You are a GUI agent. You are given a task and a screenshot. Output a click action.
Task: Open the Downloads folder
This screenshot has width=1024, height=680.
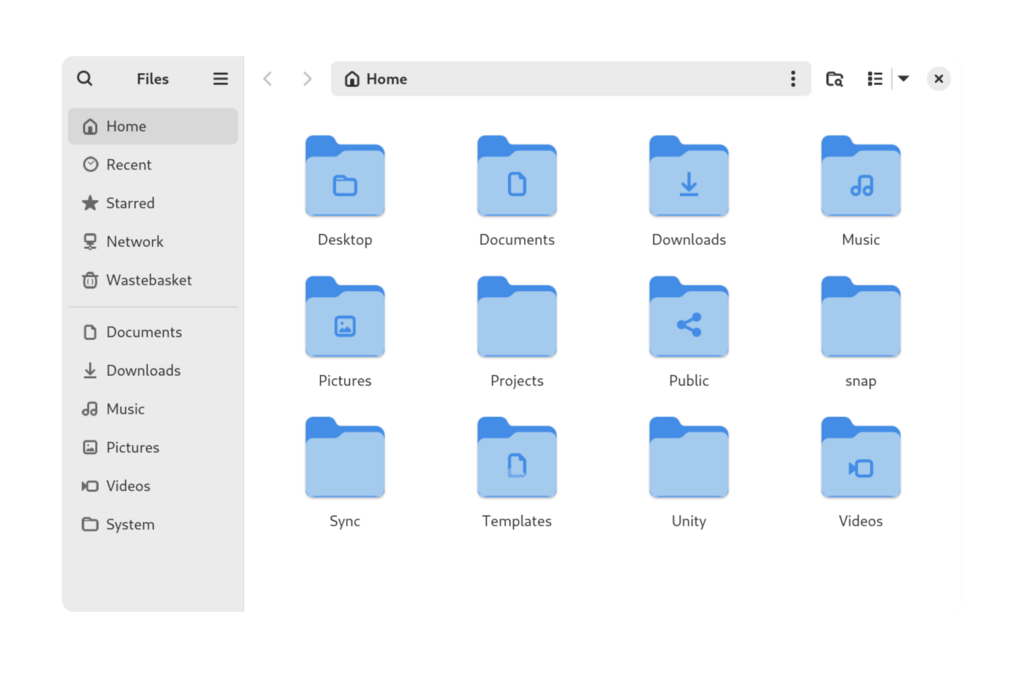(689, 177)
